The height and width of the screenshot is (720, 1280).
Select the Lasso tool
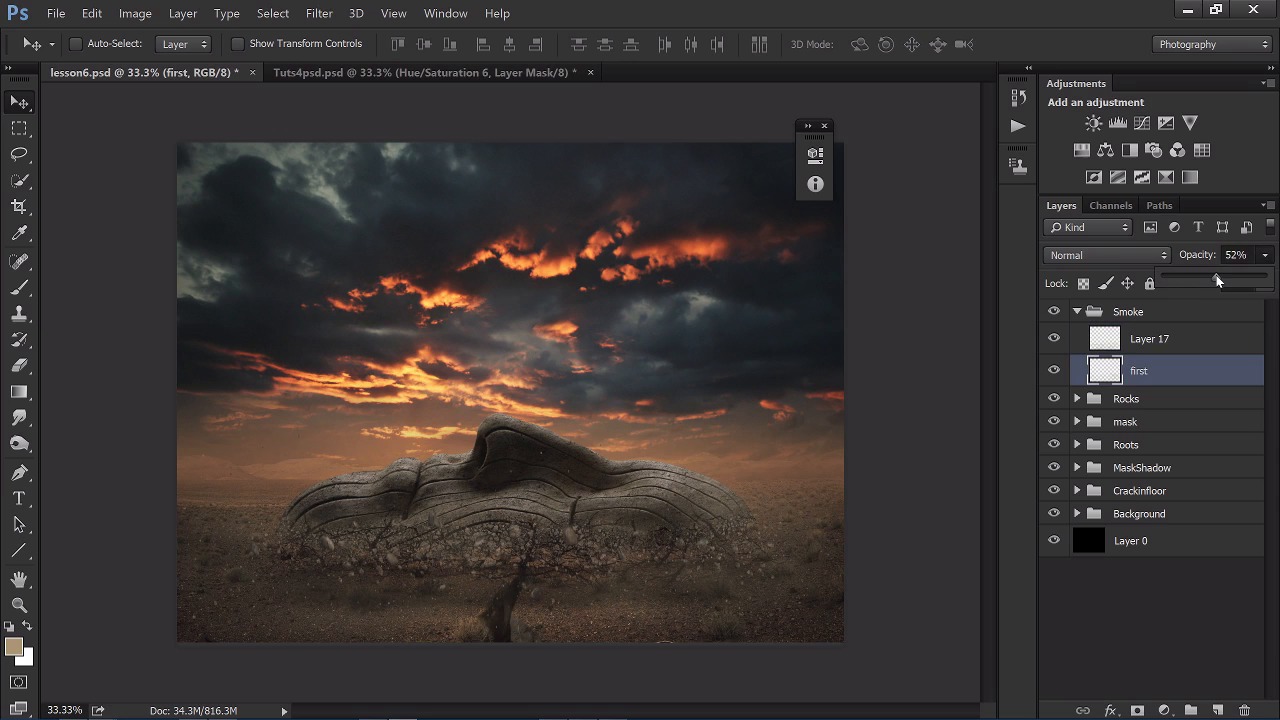coord(19,154)
